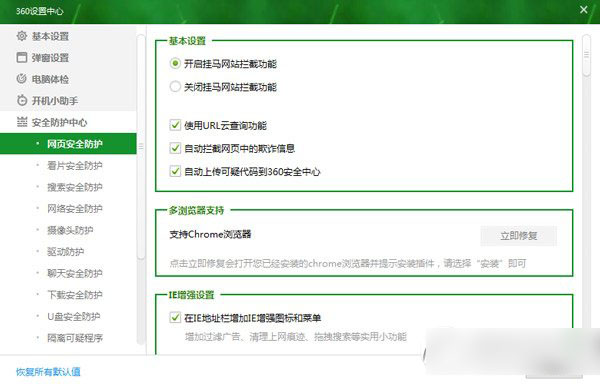
Task: Open 开机小助手 settings section
Action: tap(68, 100)
